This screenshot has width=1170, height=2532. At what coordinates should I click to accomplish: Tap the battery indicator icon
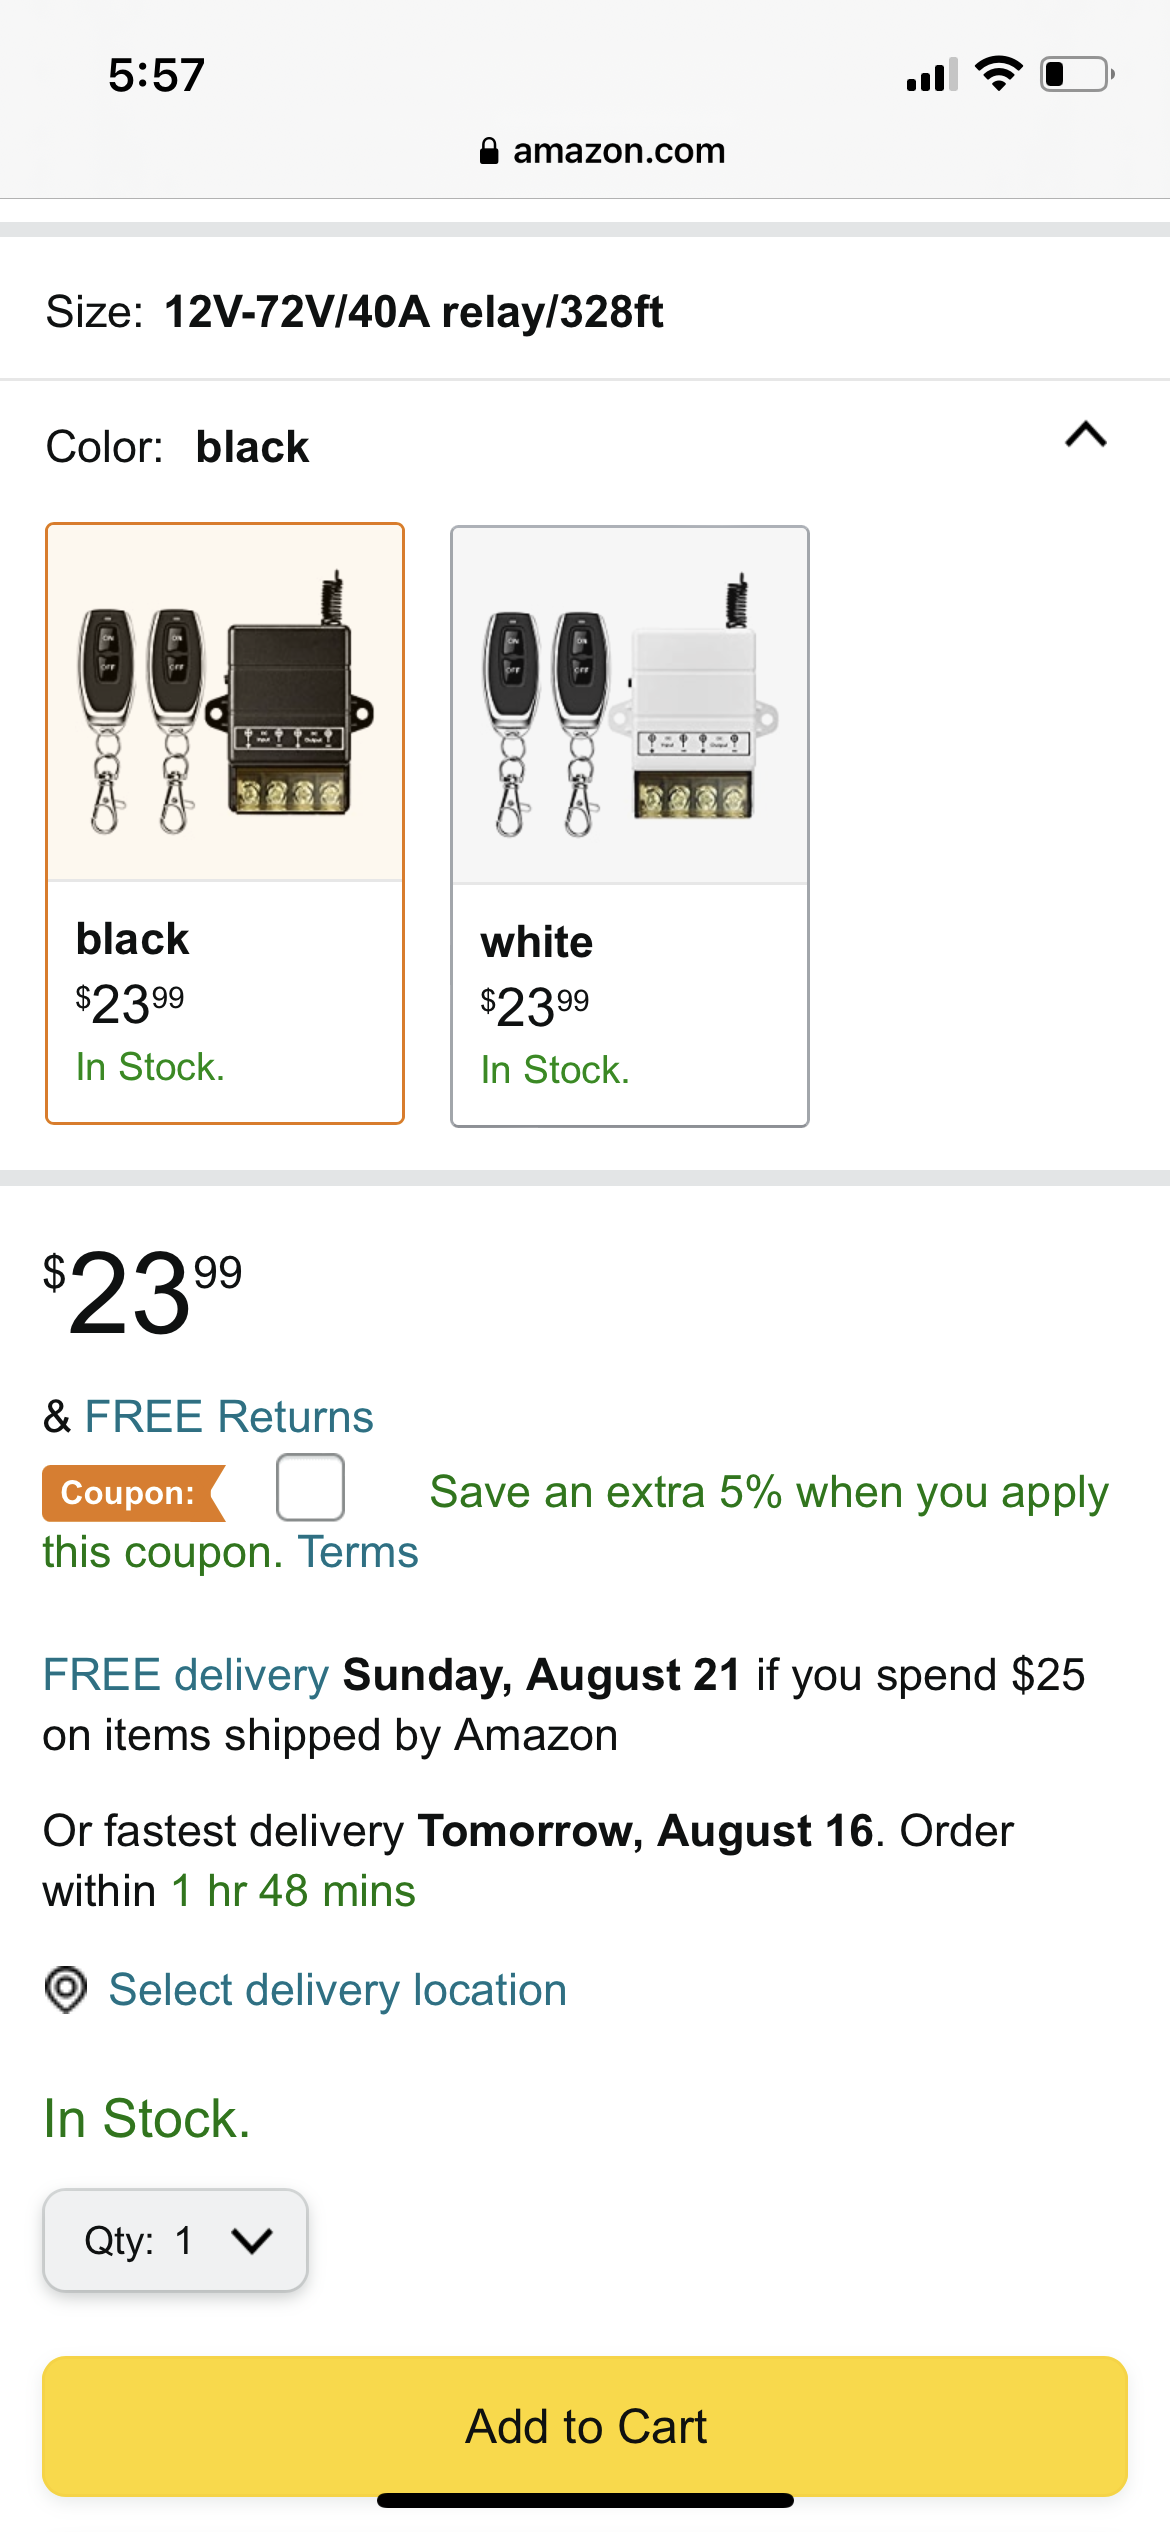[x=1077, y=74]
